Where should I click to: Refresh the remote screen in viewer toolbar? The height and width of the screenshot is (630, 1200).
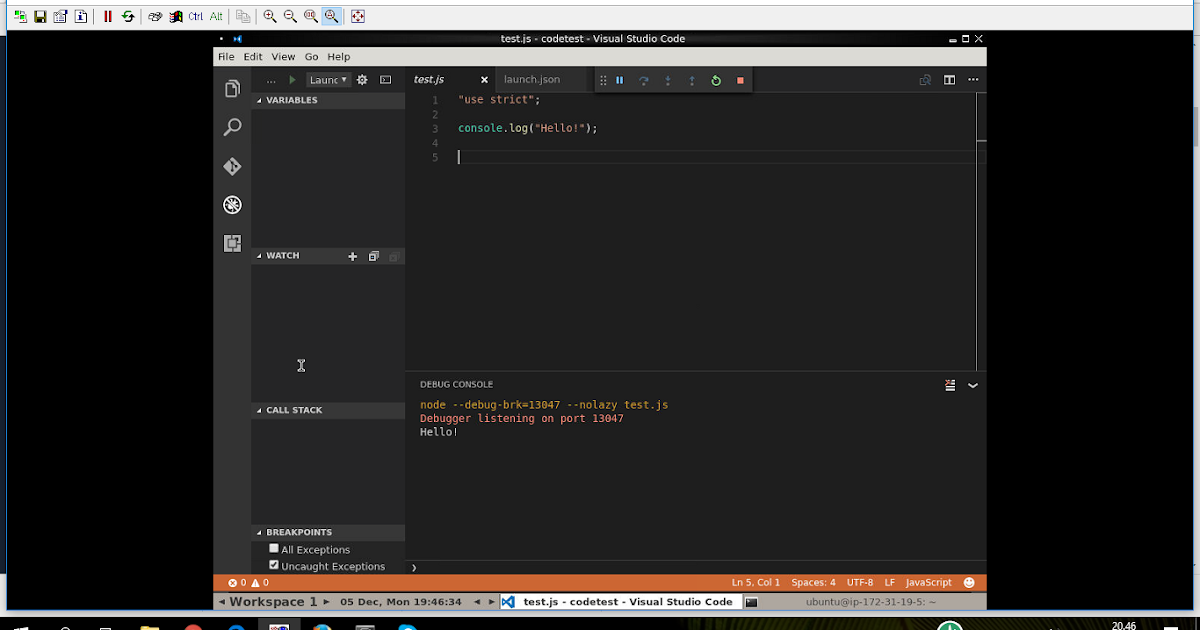(x=128, y=16)
